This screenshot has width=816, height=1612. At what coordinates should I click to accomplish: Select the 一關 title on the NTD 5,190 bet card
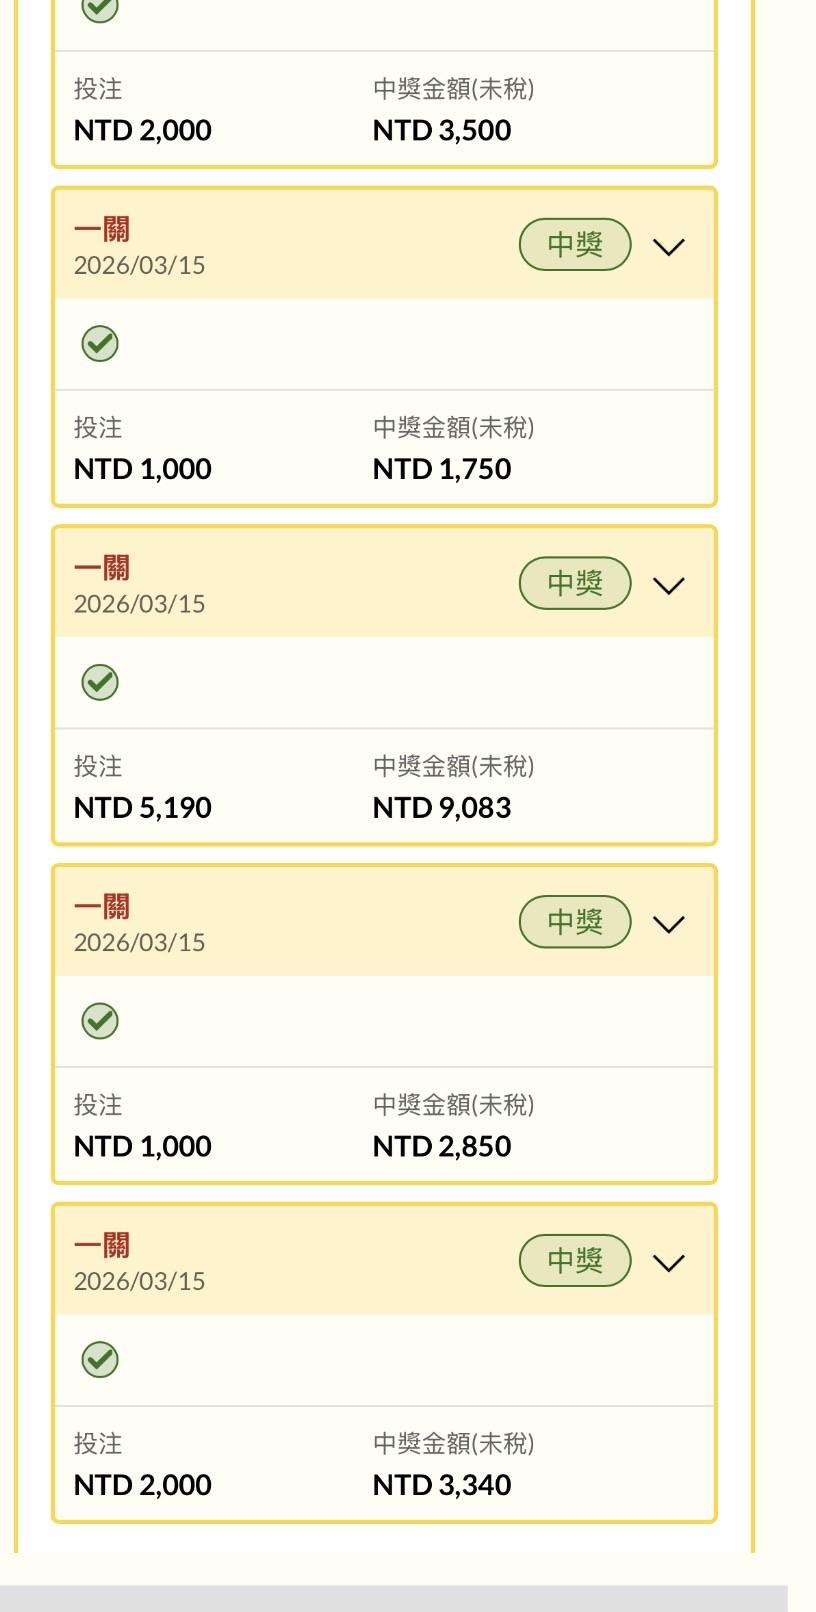[102, 568]
